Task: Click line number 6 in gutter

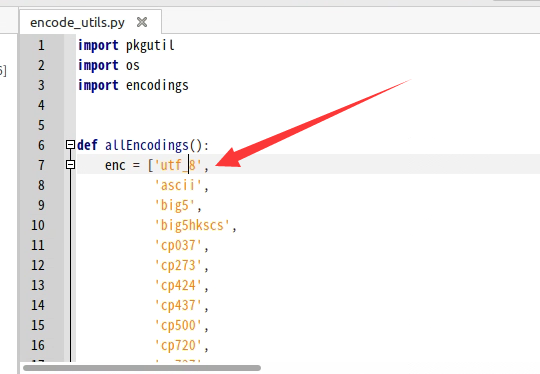Action: 41,145
